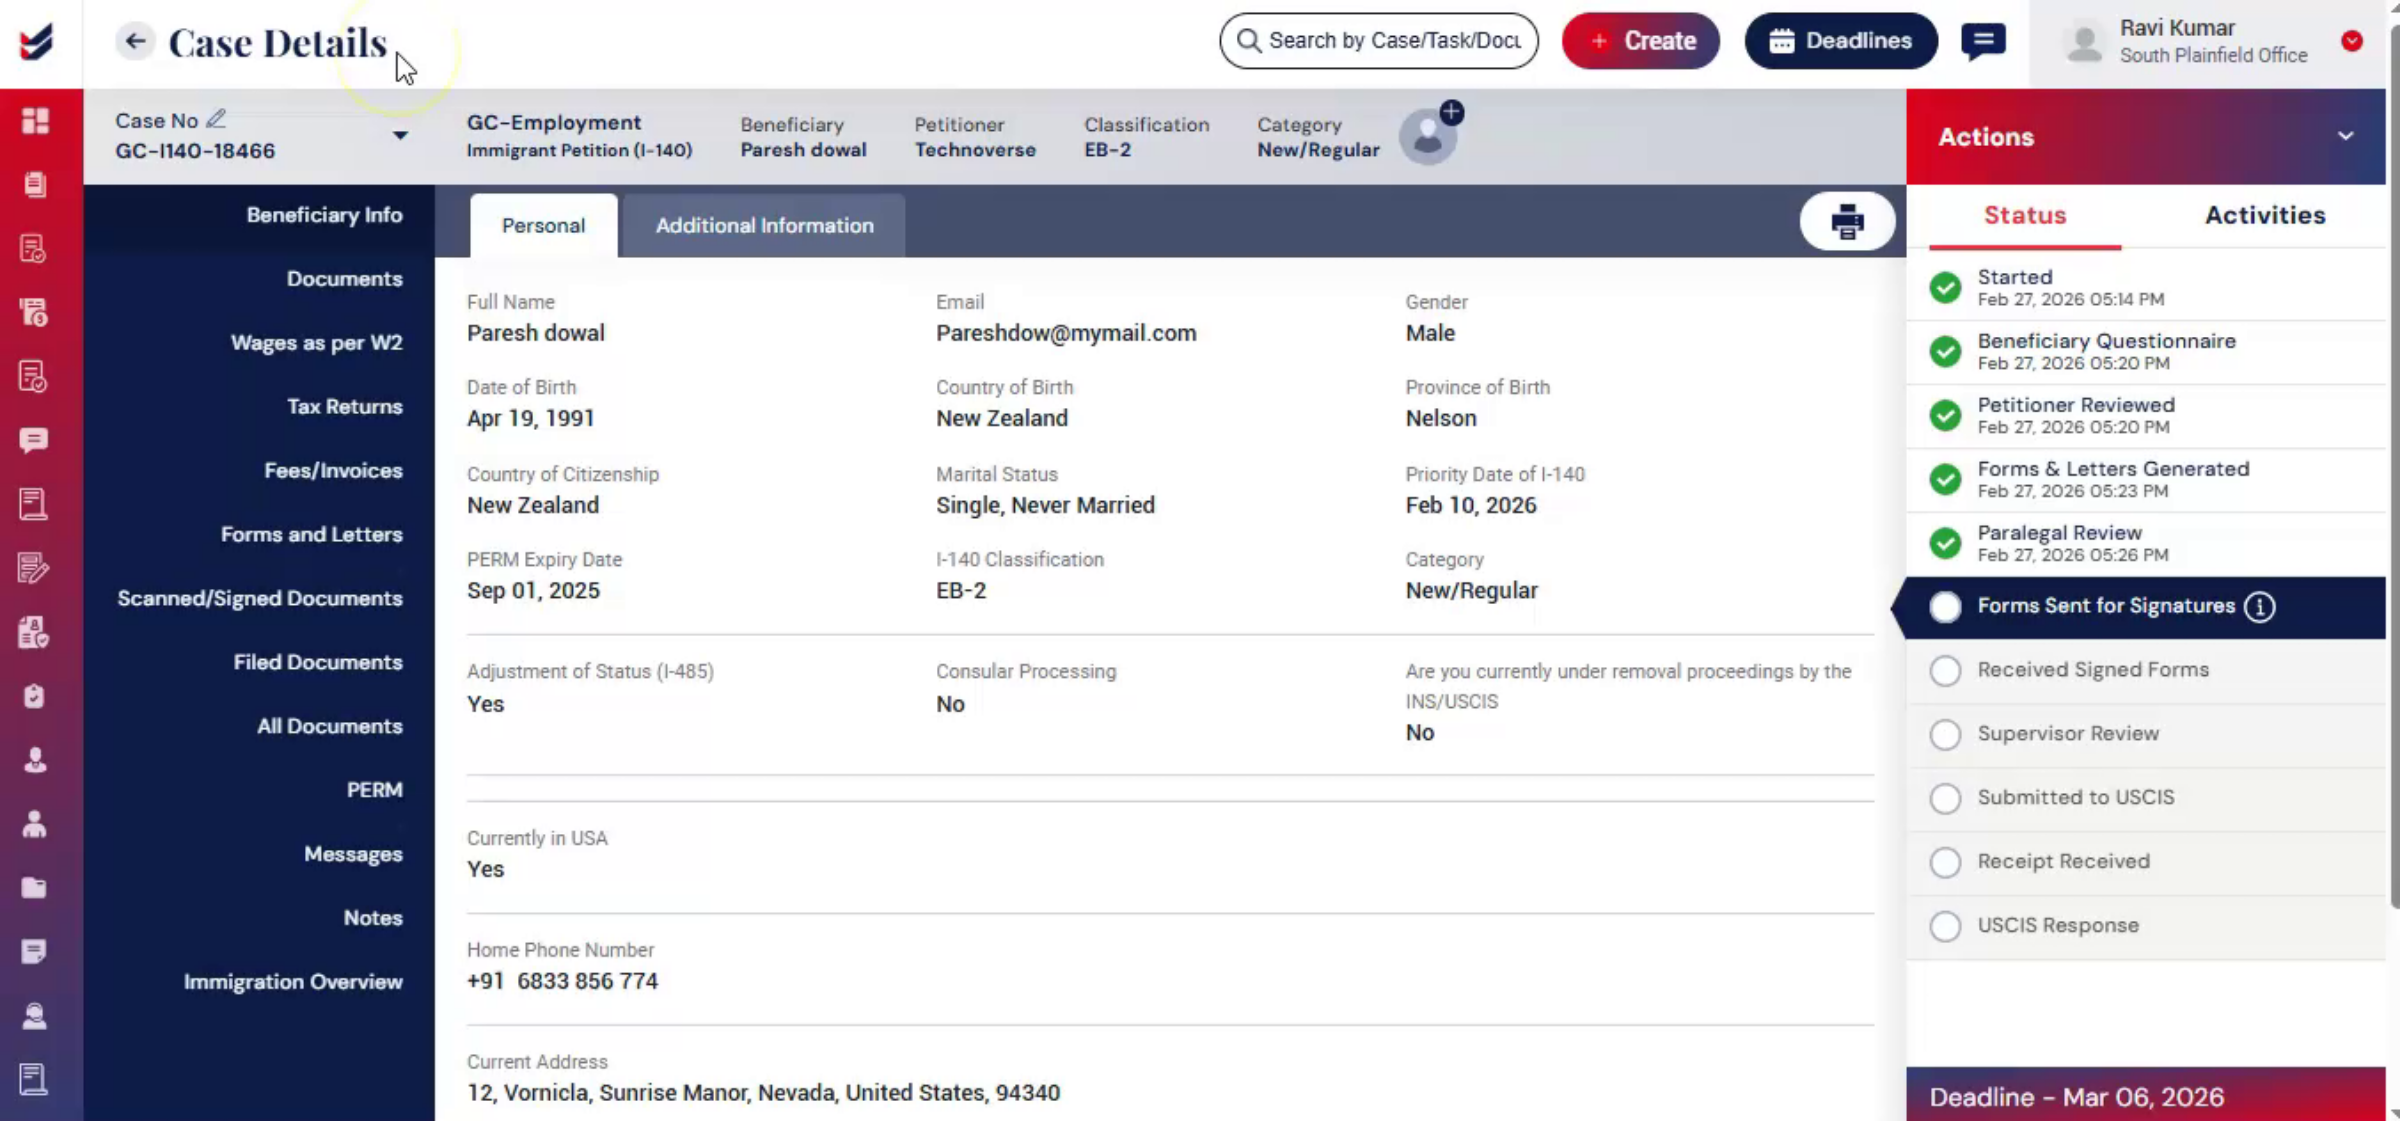Show info for Forms Sent for Signatures
The image size is (2400, 1121).
click(2260, 607)
